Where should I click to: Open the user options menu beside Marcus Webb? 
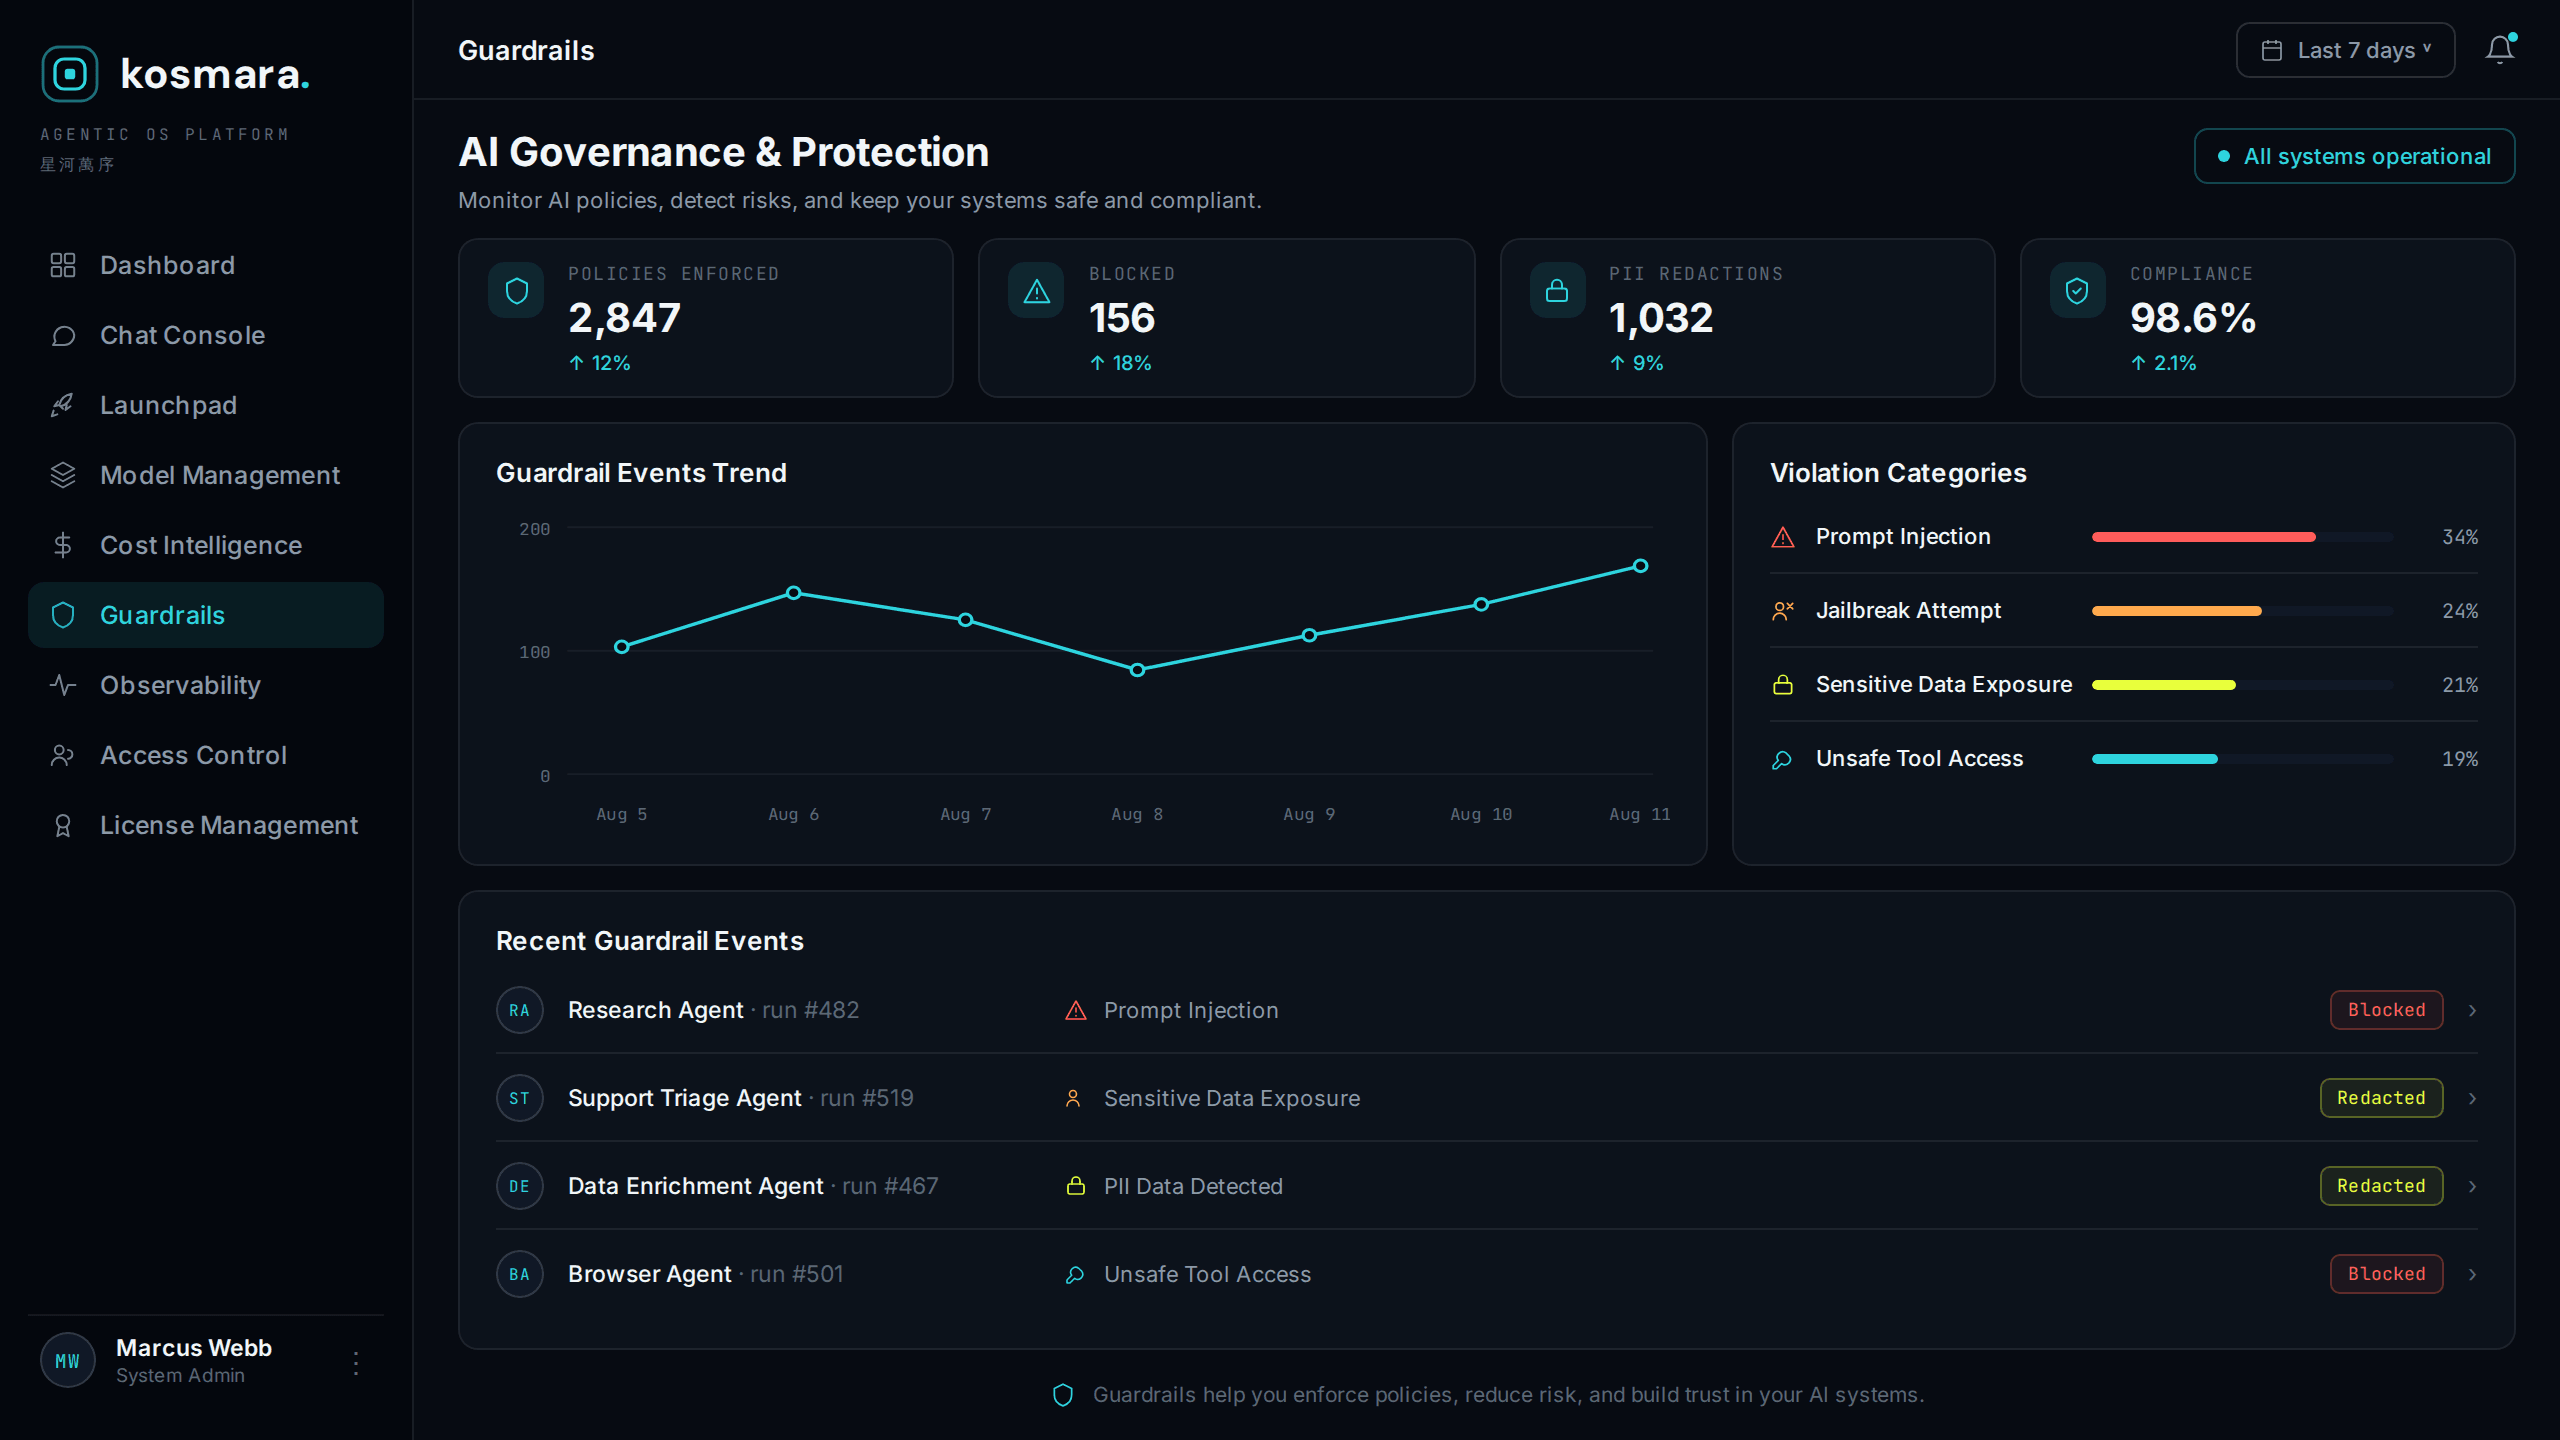point(356,1362)
